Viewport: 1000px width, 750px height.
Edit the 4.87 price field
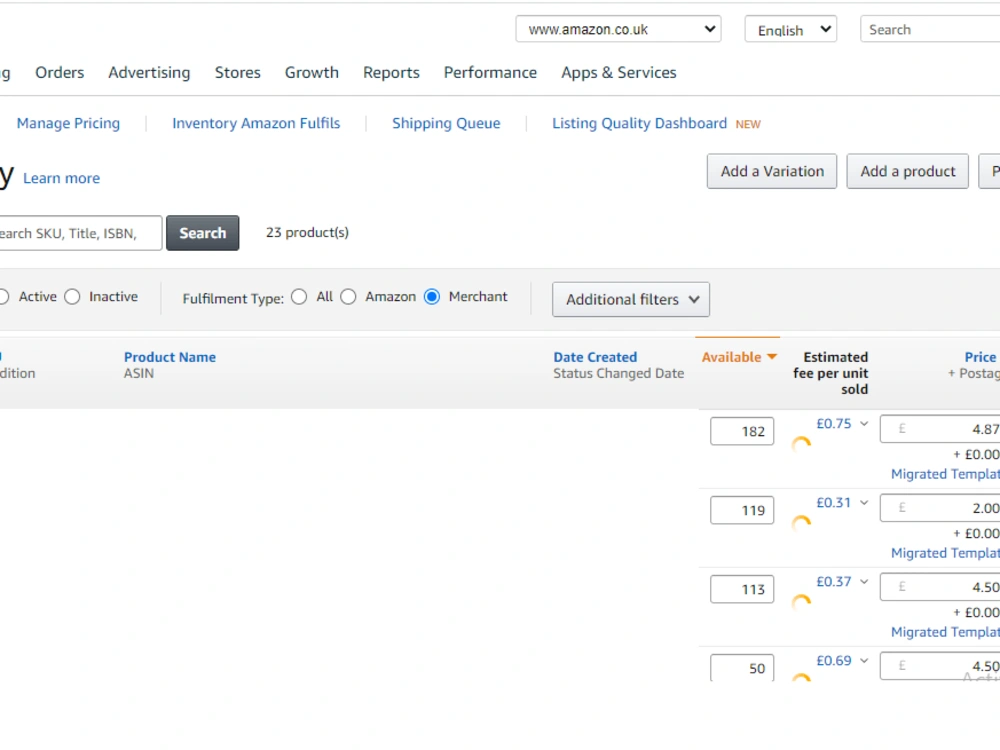point(940,429)
